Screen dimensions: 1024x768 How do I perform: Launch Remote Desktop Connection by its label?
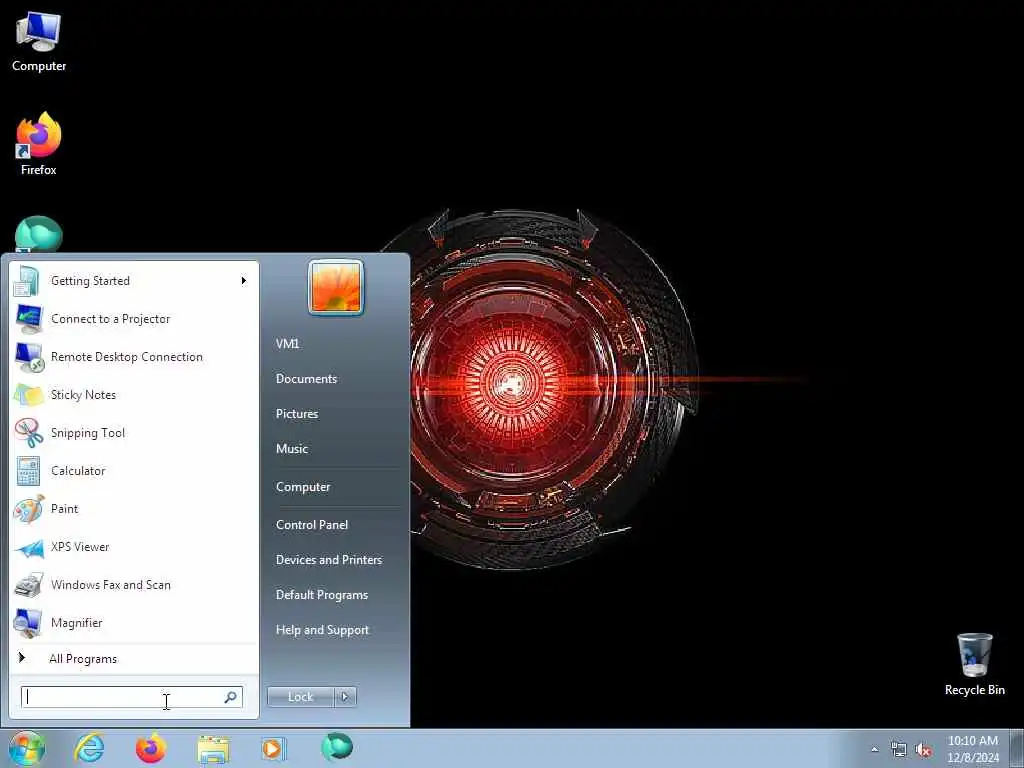tap(127, 357)
